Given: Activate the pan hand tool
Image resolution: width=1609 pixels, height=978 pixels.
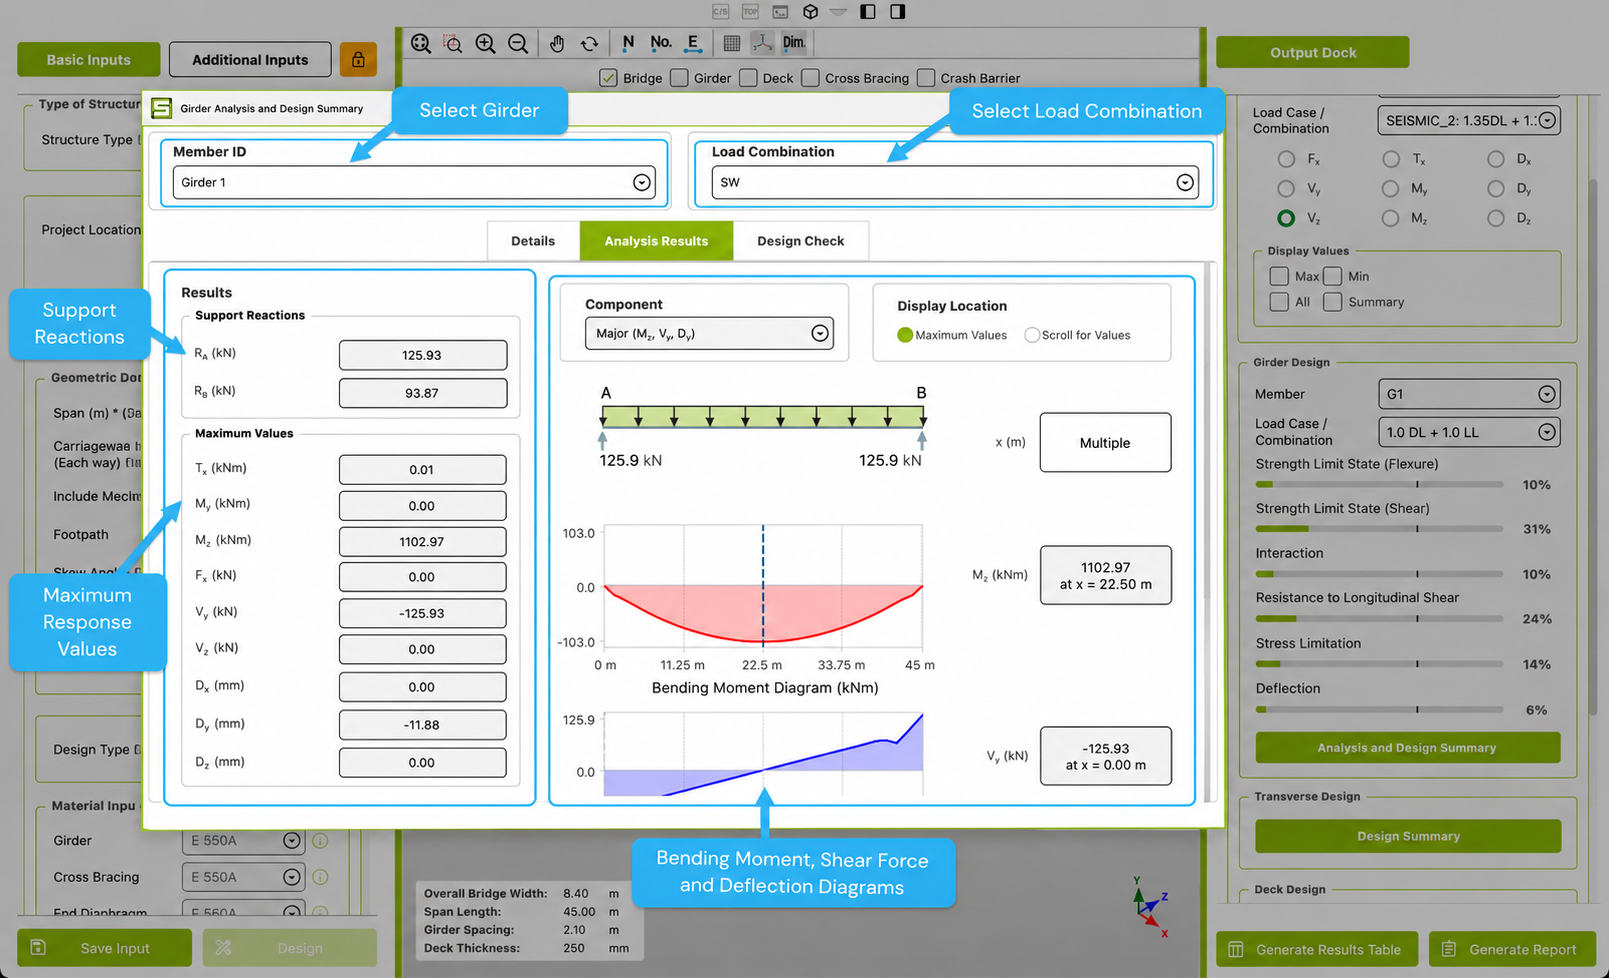Looking at the screenshot, I should tap(557, 43).
